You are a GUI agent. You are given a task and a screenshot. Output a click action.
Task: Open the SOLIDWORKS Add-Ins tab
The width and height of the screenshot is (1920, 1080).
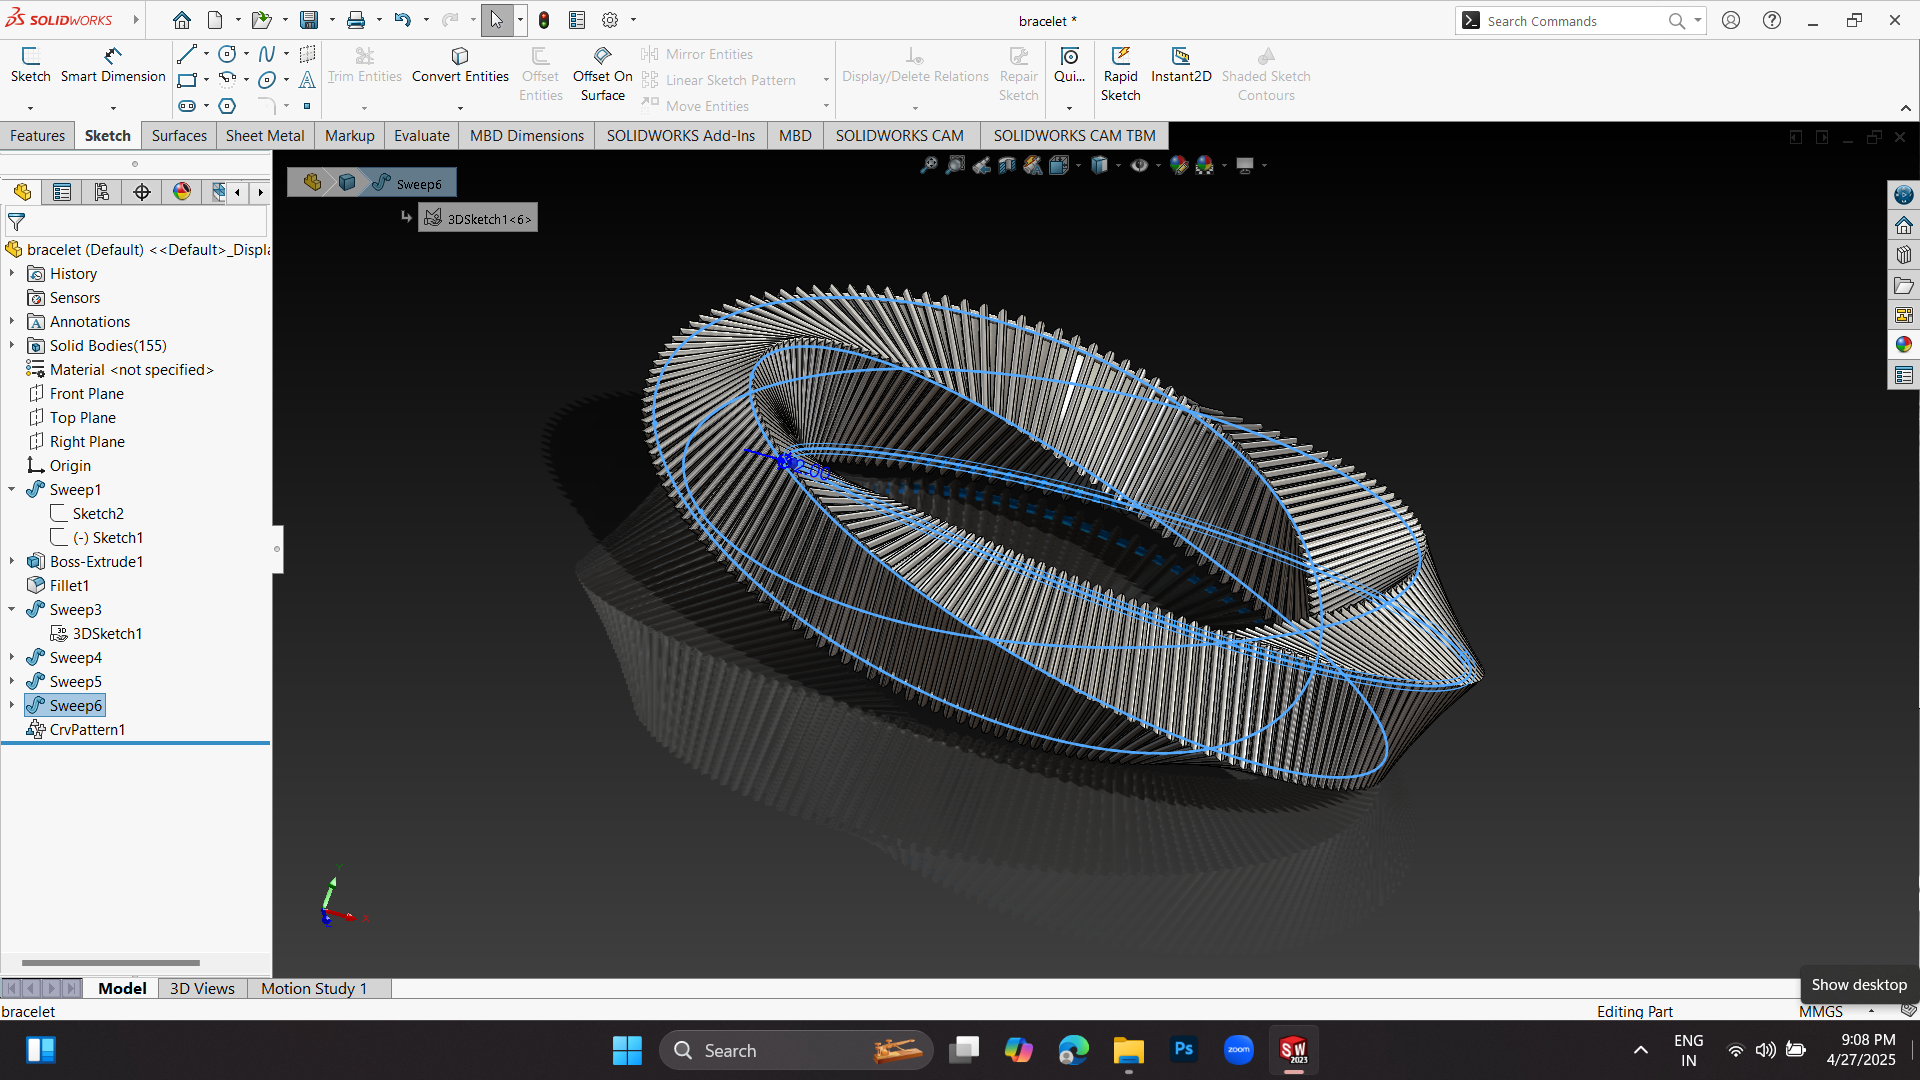tap(681, 136)
